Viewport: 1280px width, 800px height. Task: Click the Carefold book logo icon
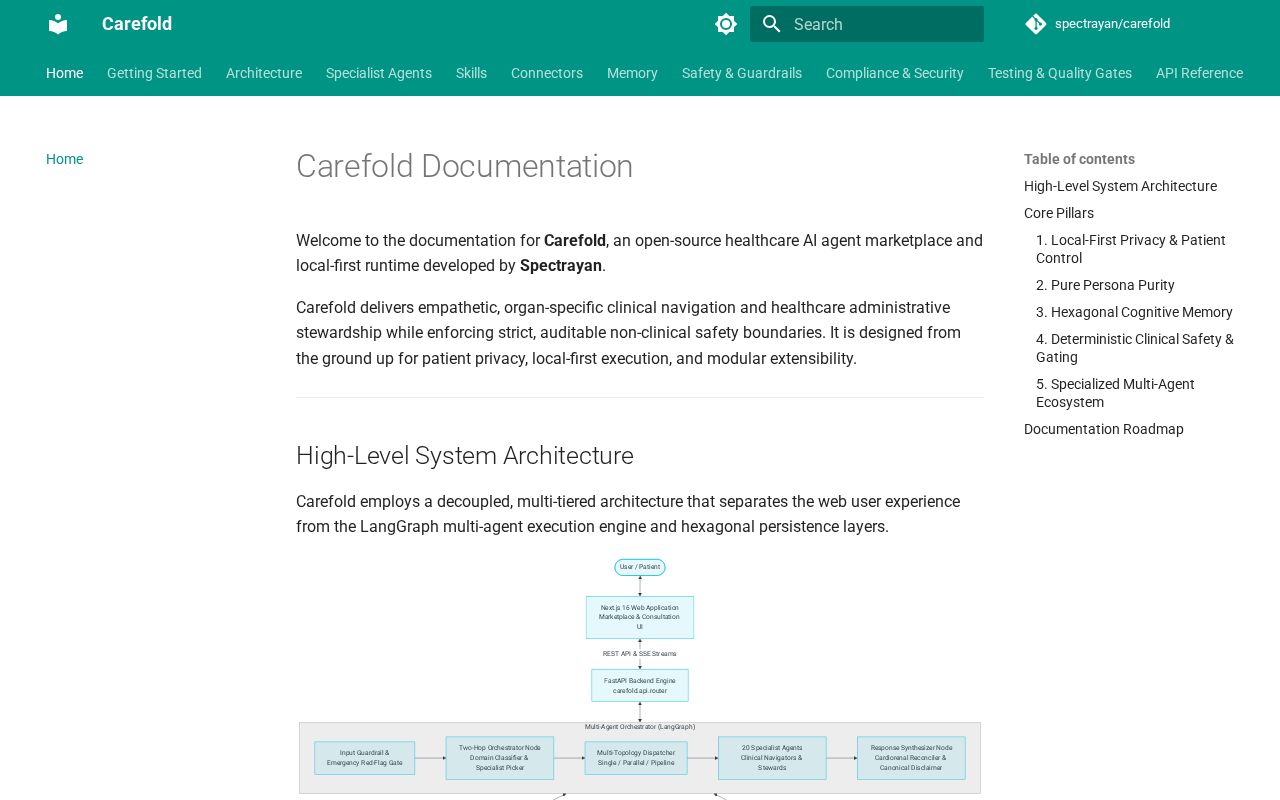[x=58, y=24]
